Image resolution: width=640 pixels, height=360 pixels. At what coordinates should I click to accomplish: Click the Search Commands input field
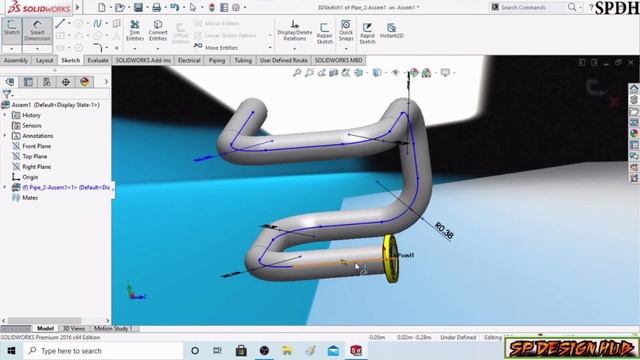click(533, 7)
